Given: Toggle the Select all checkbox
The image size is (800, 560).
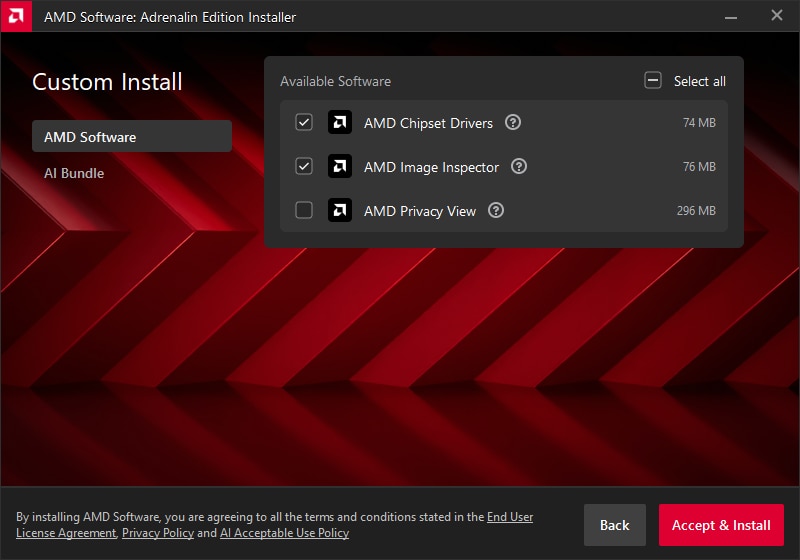Looking at the screenshot, I should coord(653,81).
